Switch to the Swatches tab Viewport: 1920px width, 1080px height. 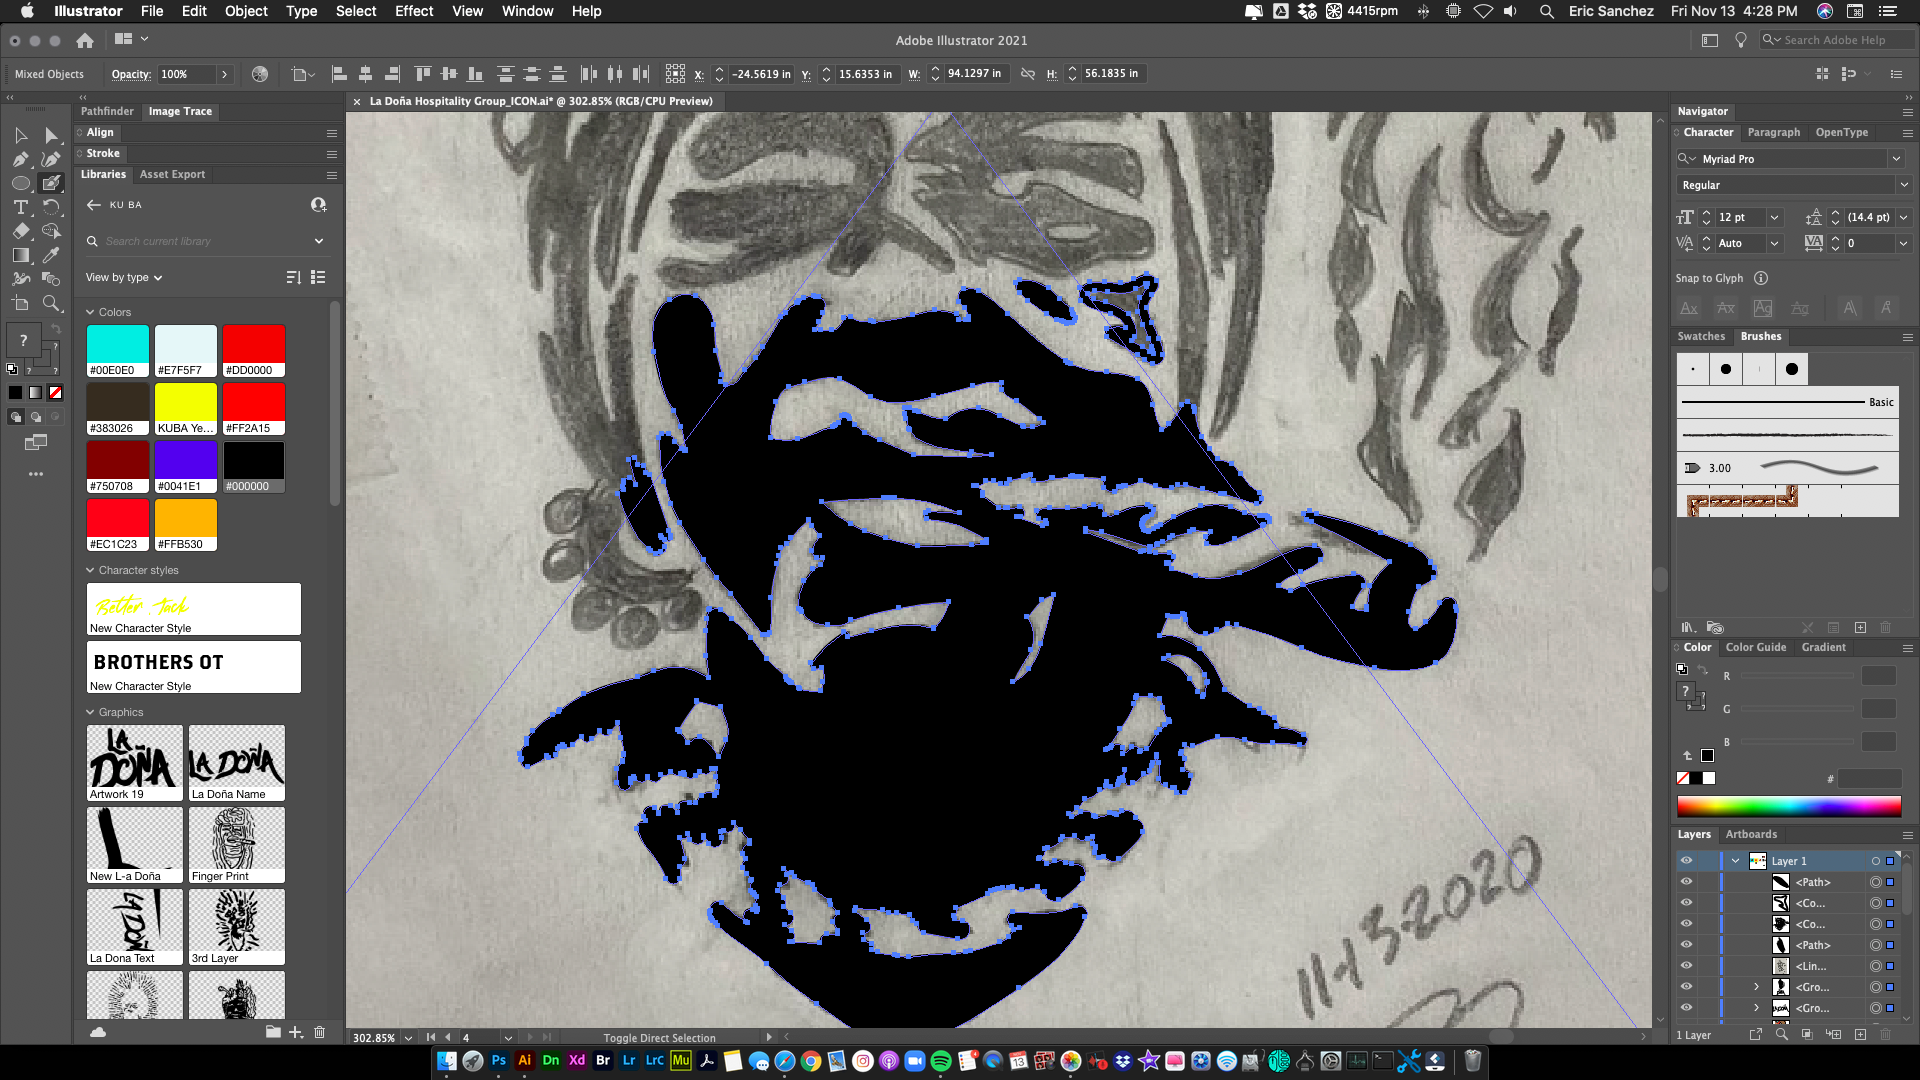click(1700, 336)
